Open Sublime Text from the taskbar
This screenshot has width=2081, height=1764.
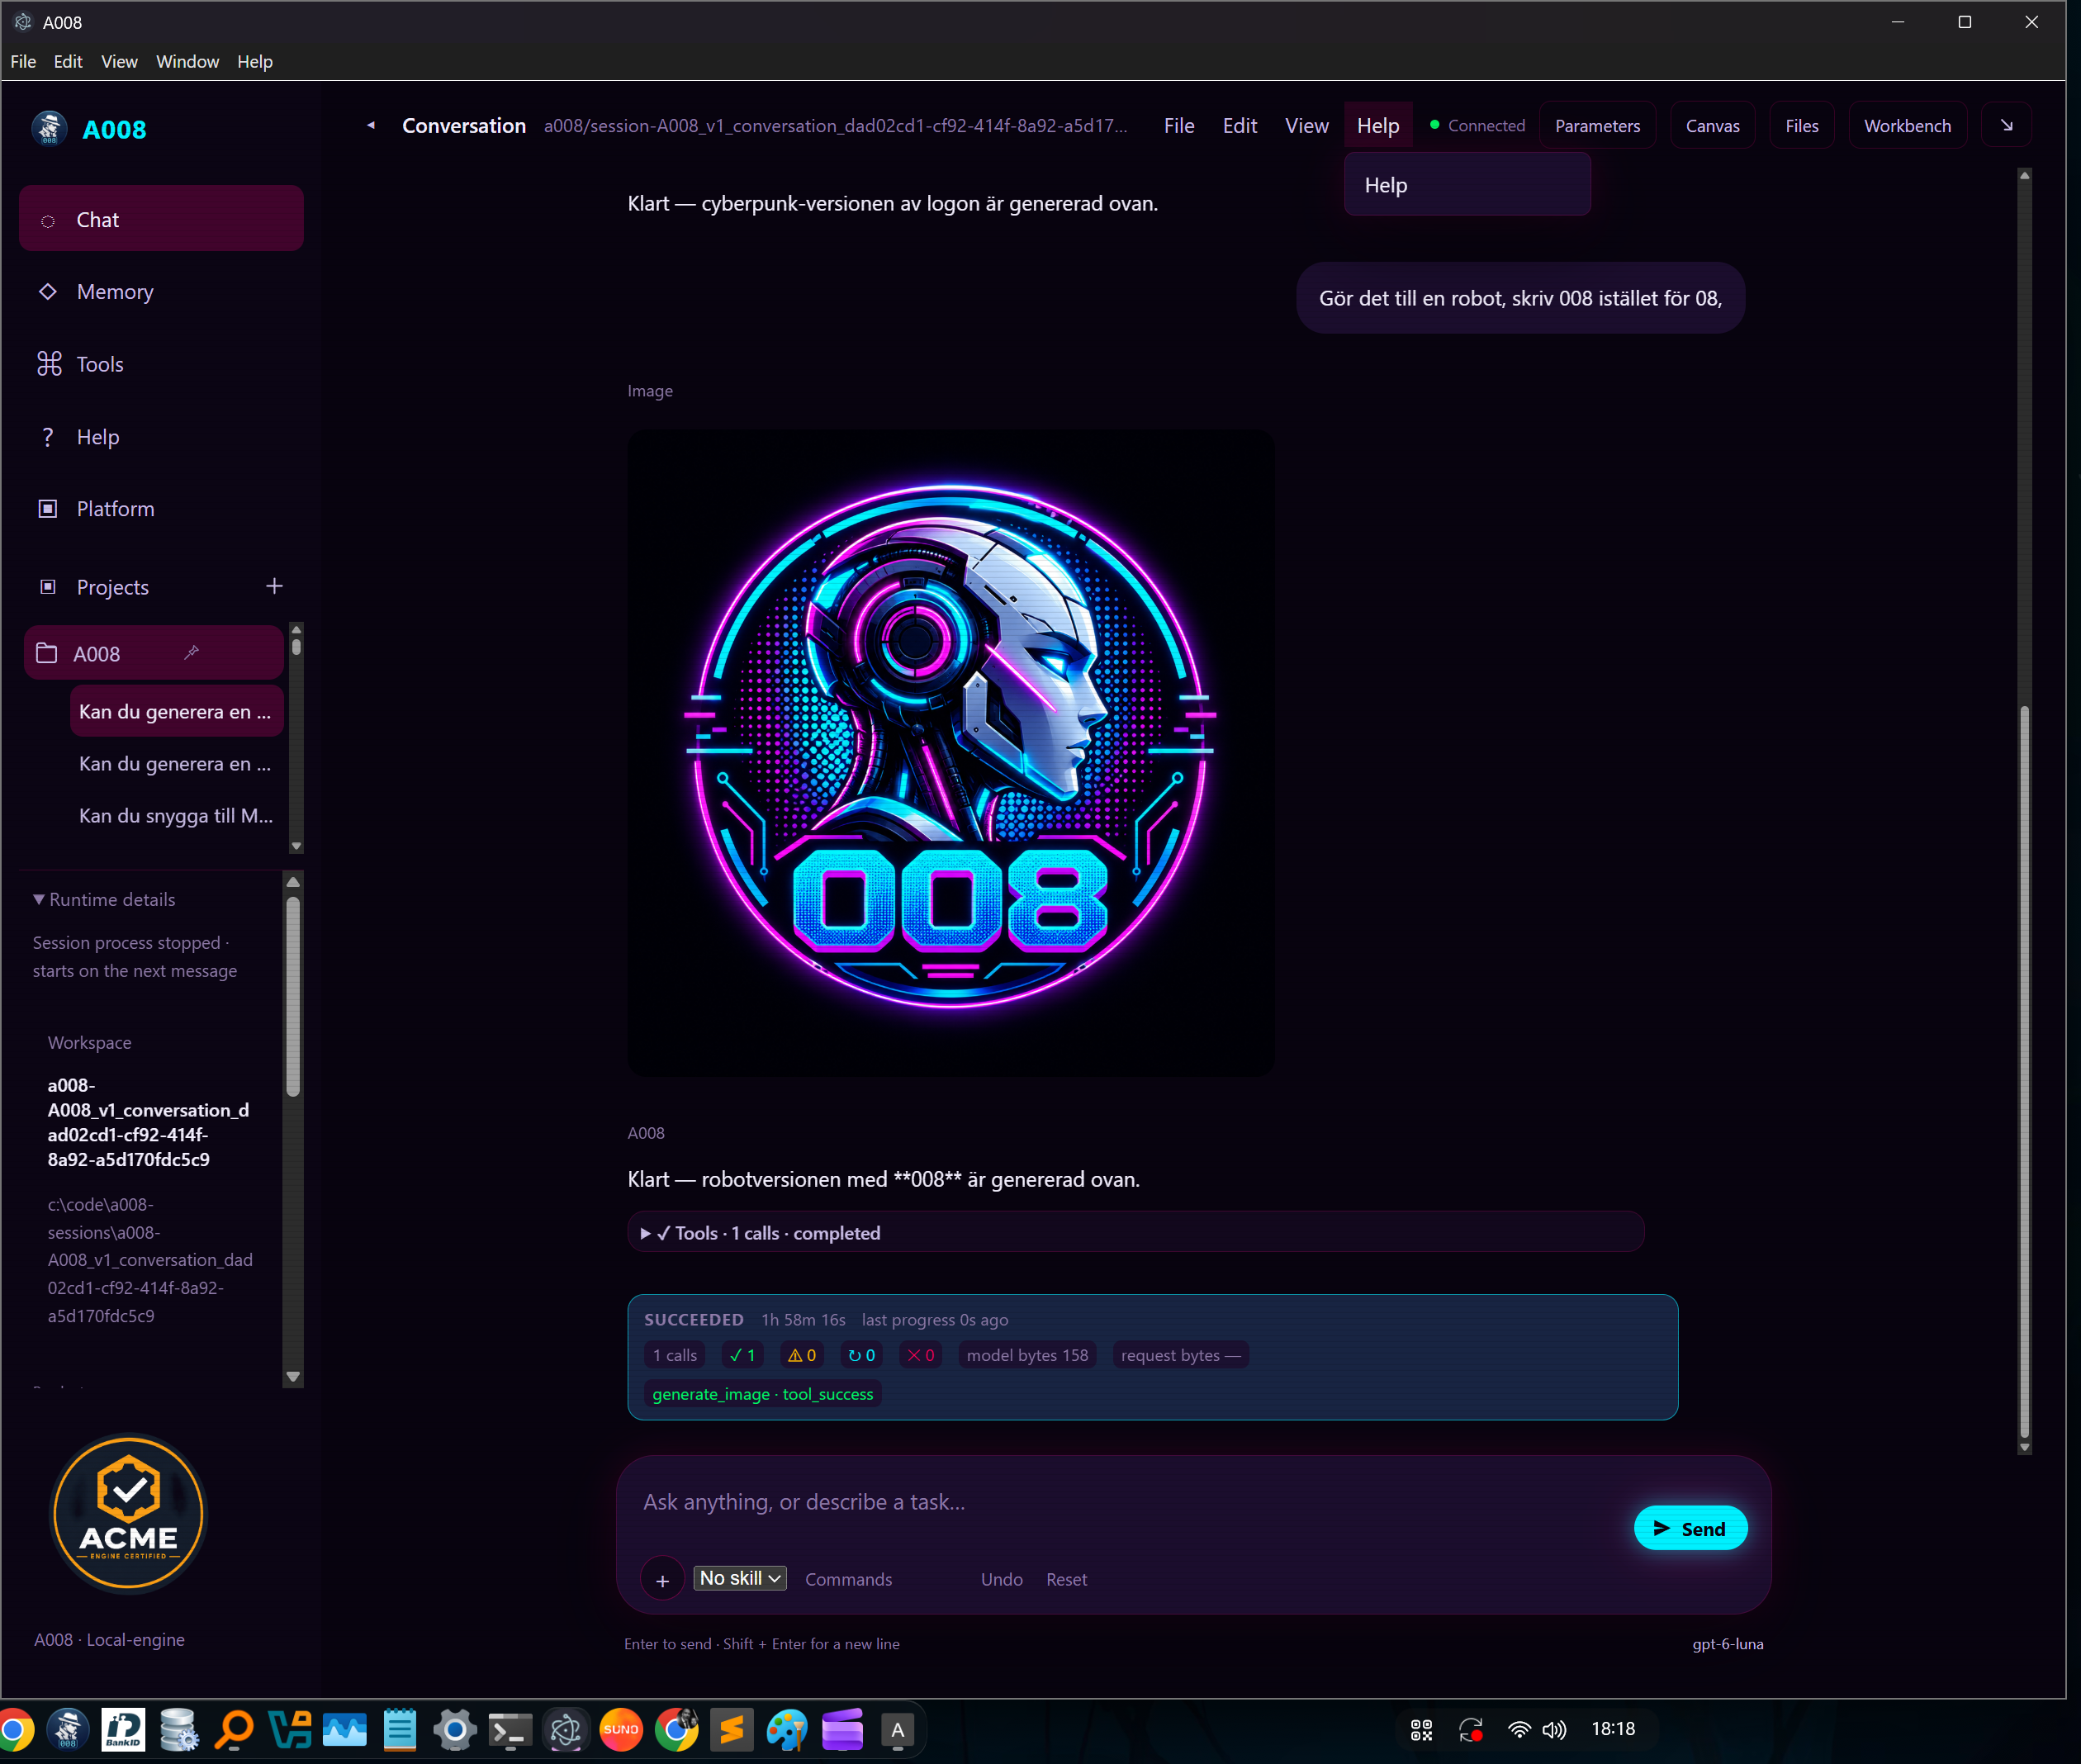pos(732,1729)
